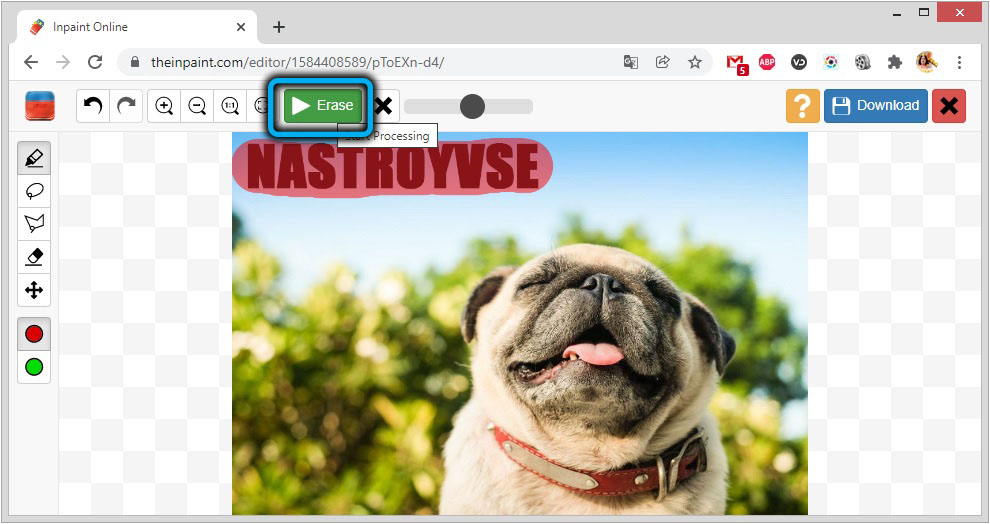Screen dimensions: 990x524
Task: Redo the last action
Action: coord(126,105)
